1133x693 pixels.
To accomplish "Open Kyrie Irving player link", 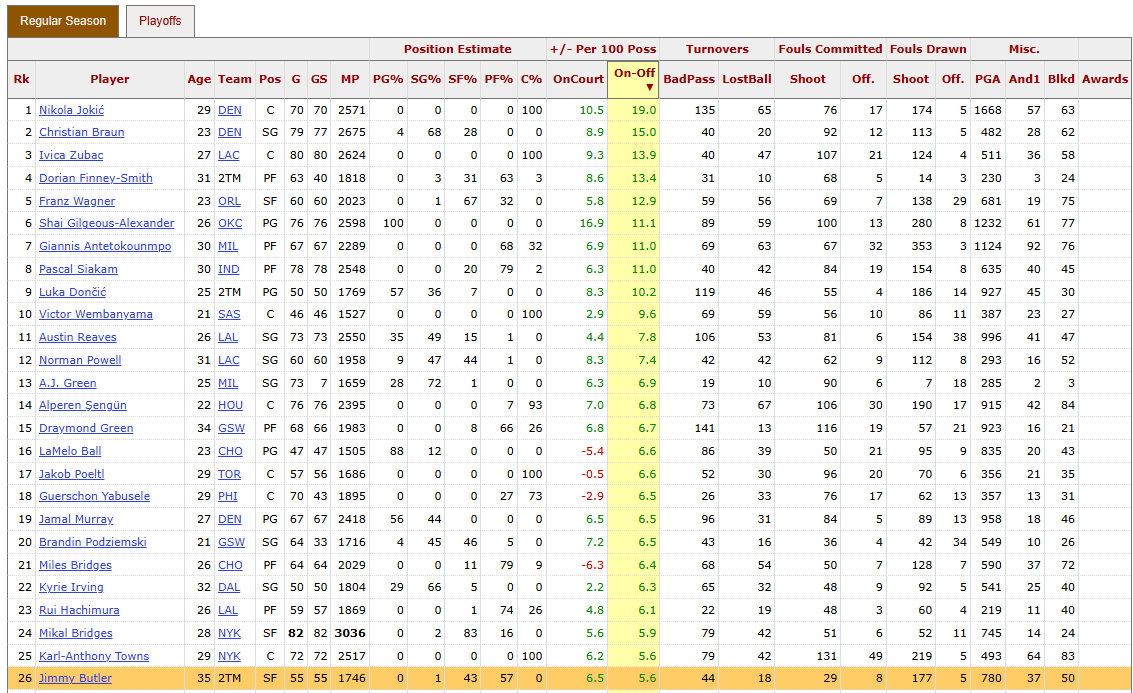I will click(x=72, y=587).
